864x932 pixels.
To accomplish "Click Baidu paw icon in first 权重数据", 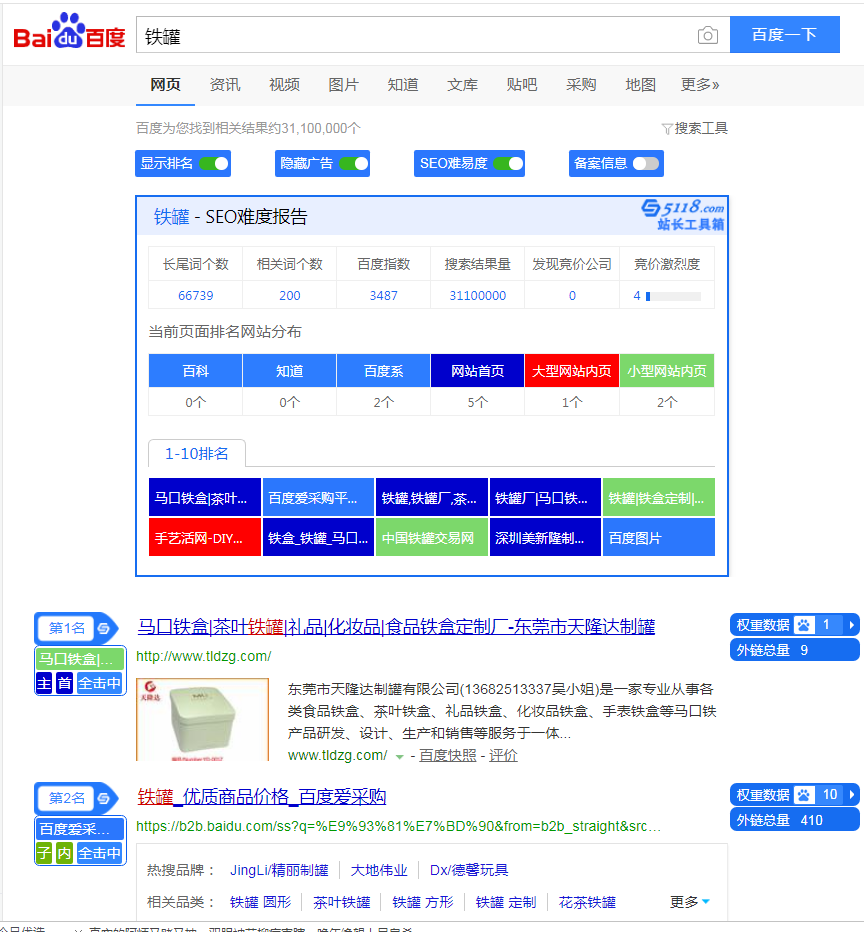I will click(804, 625).
